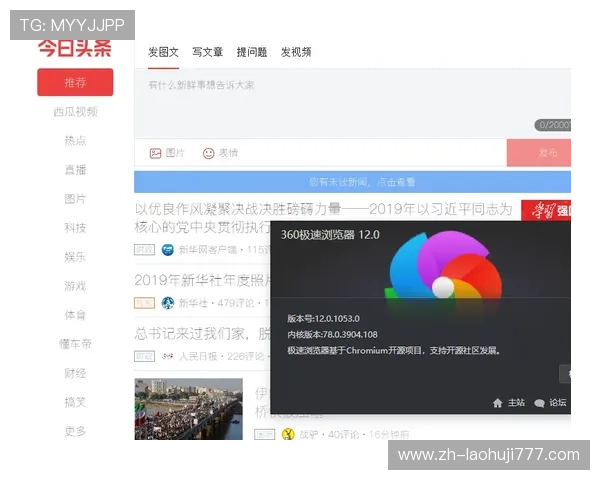This screenshot has width=600, height=480.
Task: Click the 新华社 avatar icon
Action: (168, 303)
